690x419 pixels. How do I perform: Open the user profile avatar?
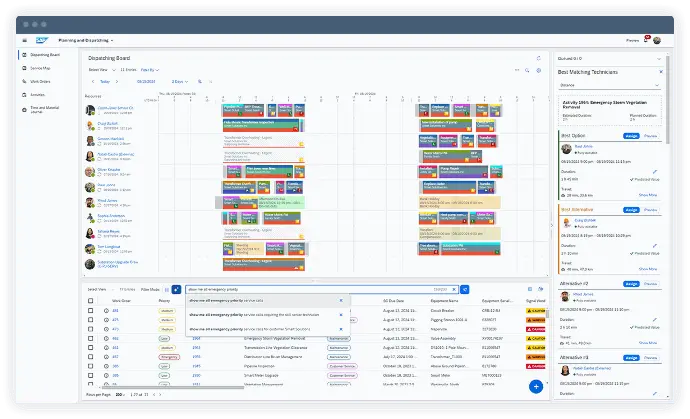click(x=657, y=40)
